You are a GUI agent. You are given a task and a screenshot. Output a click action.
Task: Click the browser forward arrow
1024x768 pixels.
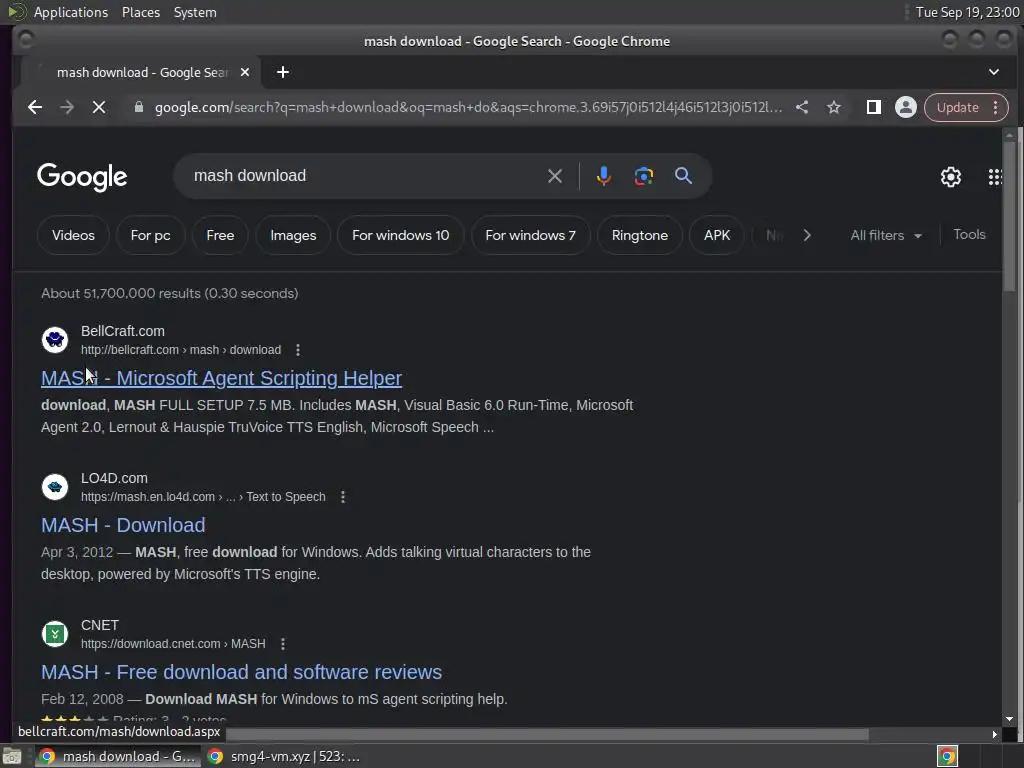[x=67, y=107]
